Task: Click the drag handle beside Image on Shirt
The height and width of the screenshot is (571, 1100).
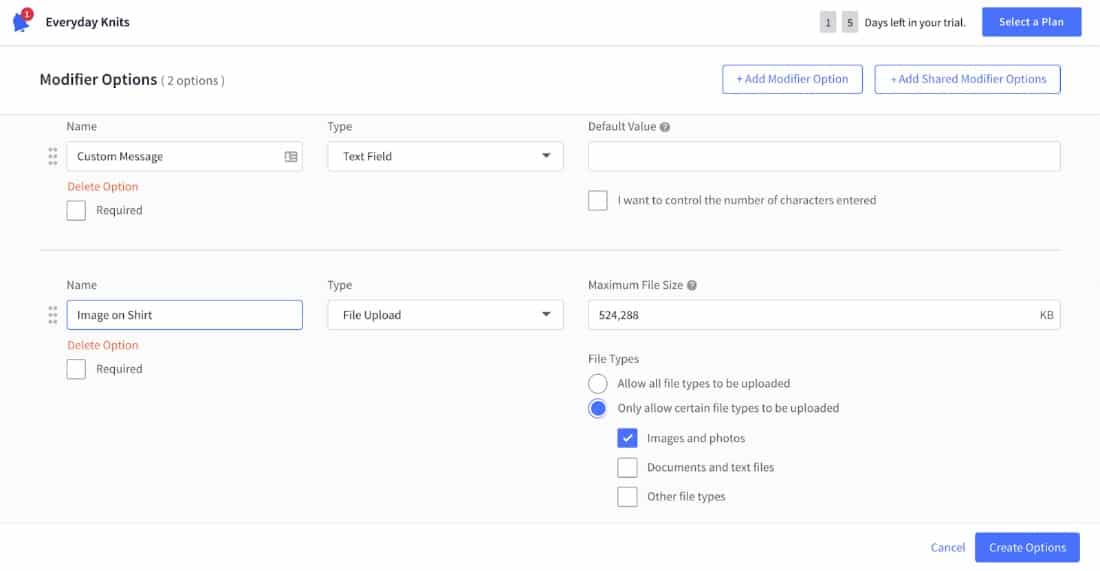Action: coord(53,316)
